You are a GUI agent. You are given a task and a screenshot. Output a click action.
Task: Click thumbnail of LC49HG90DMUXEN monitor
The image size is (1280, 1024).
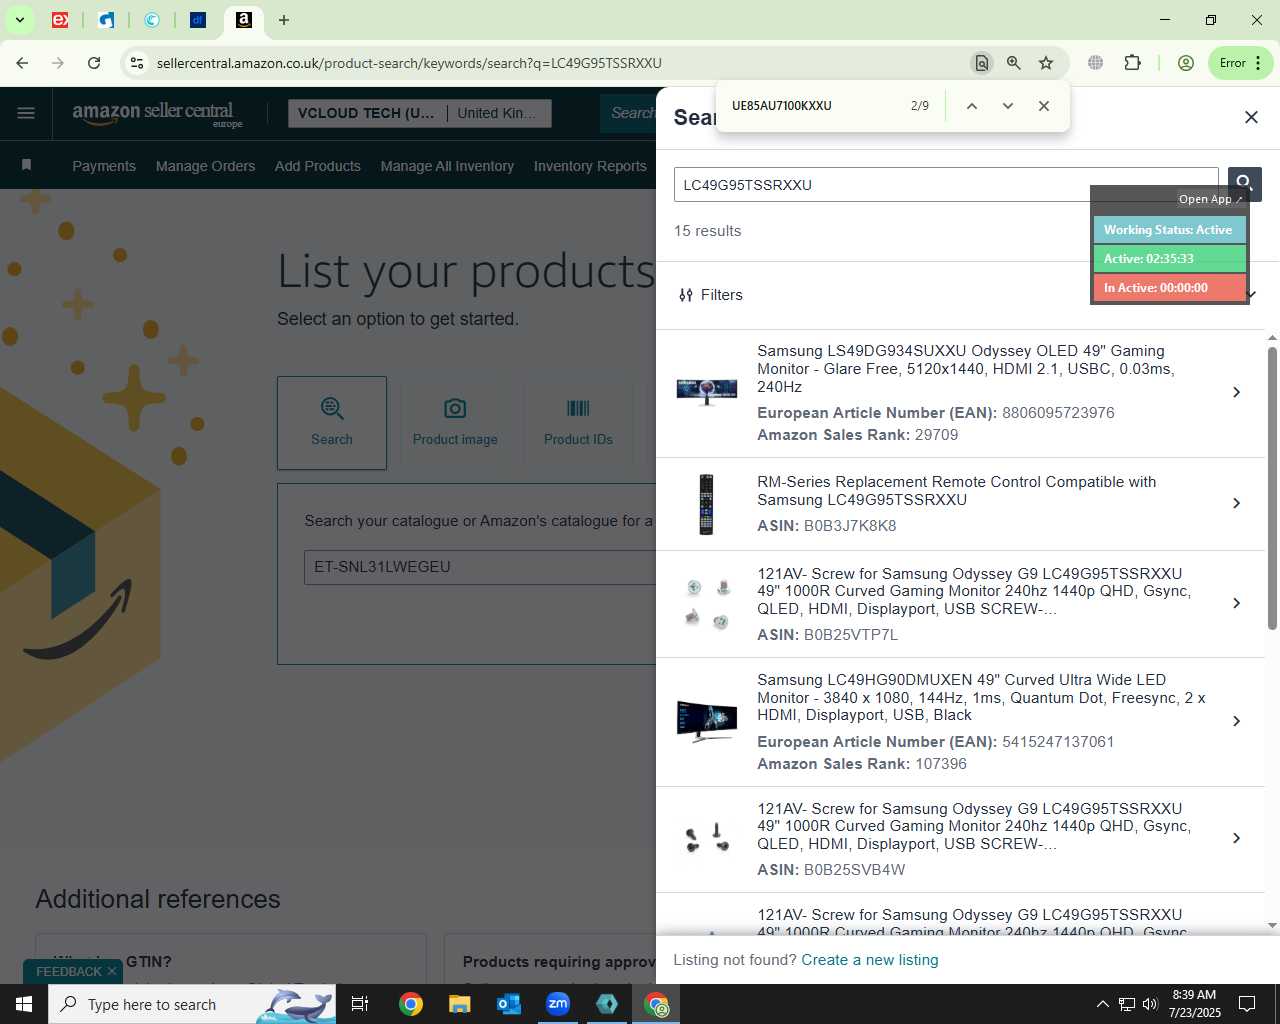[x=706, y=721]
